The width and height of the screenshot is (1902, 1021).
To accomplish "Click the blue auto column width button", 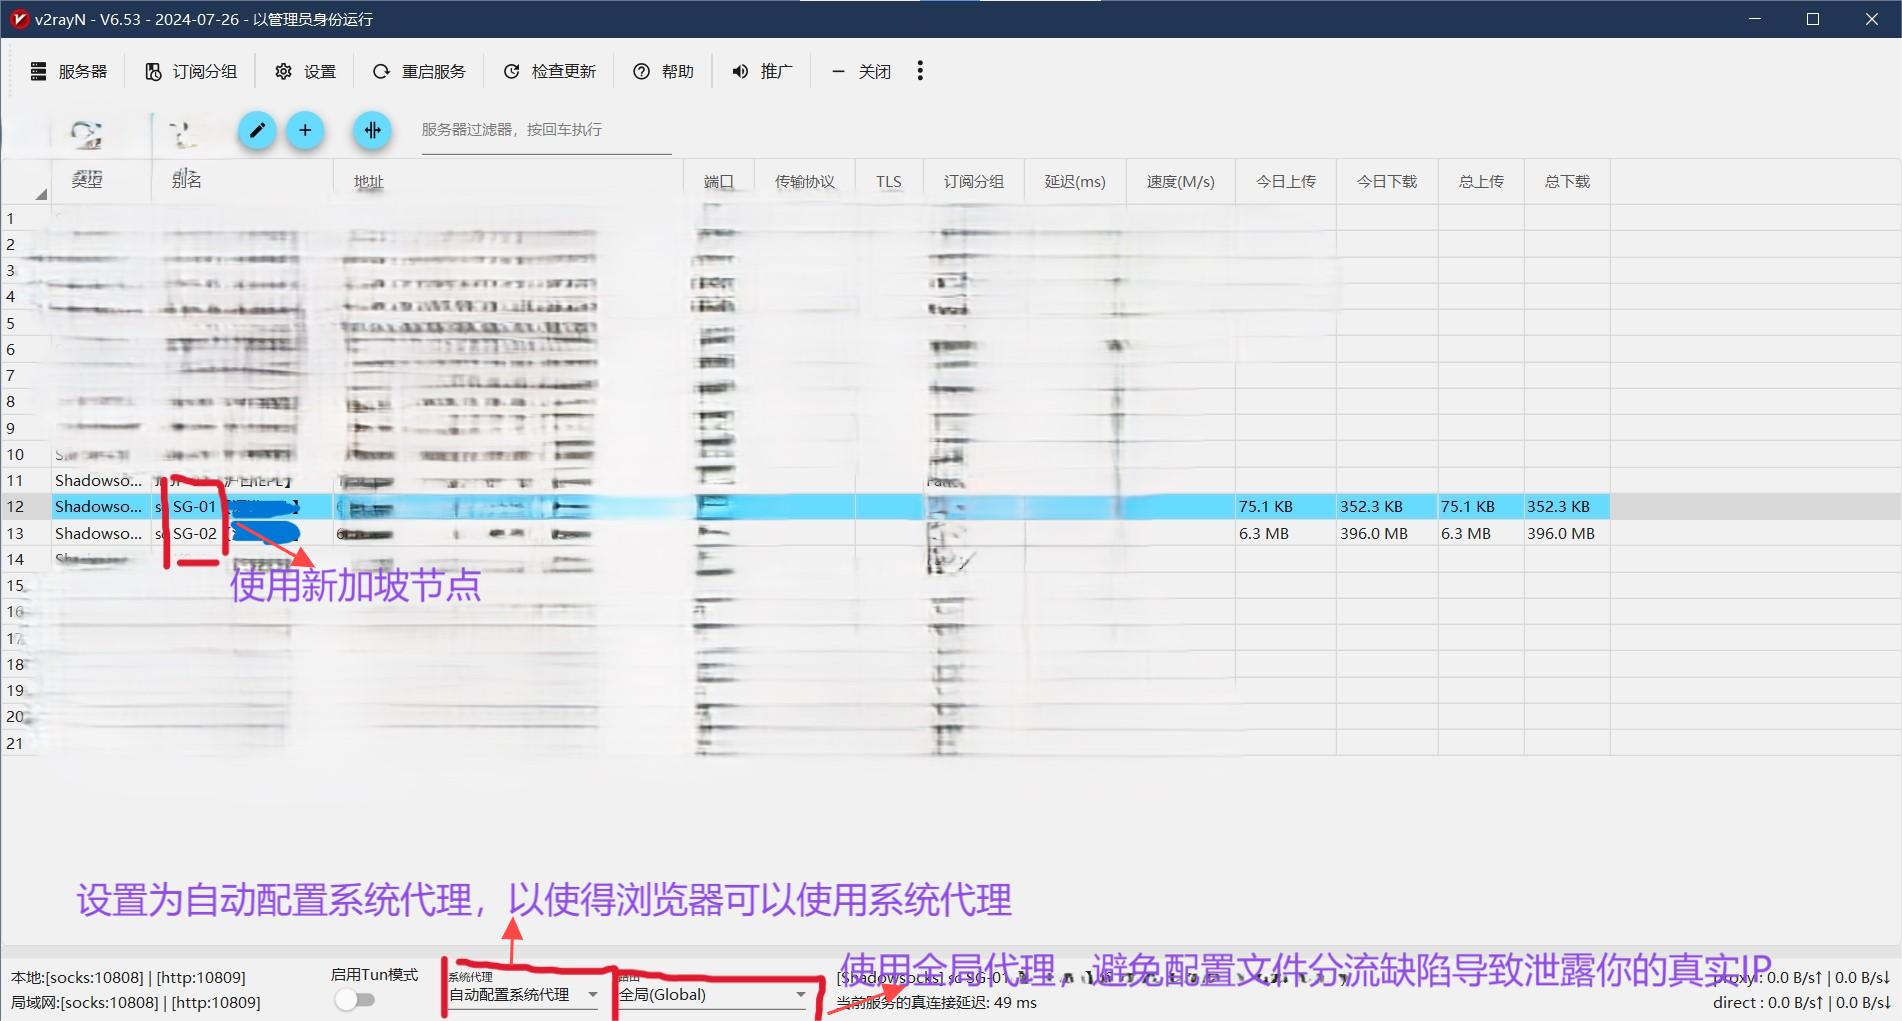I will (372, 130).
